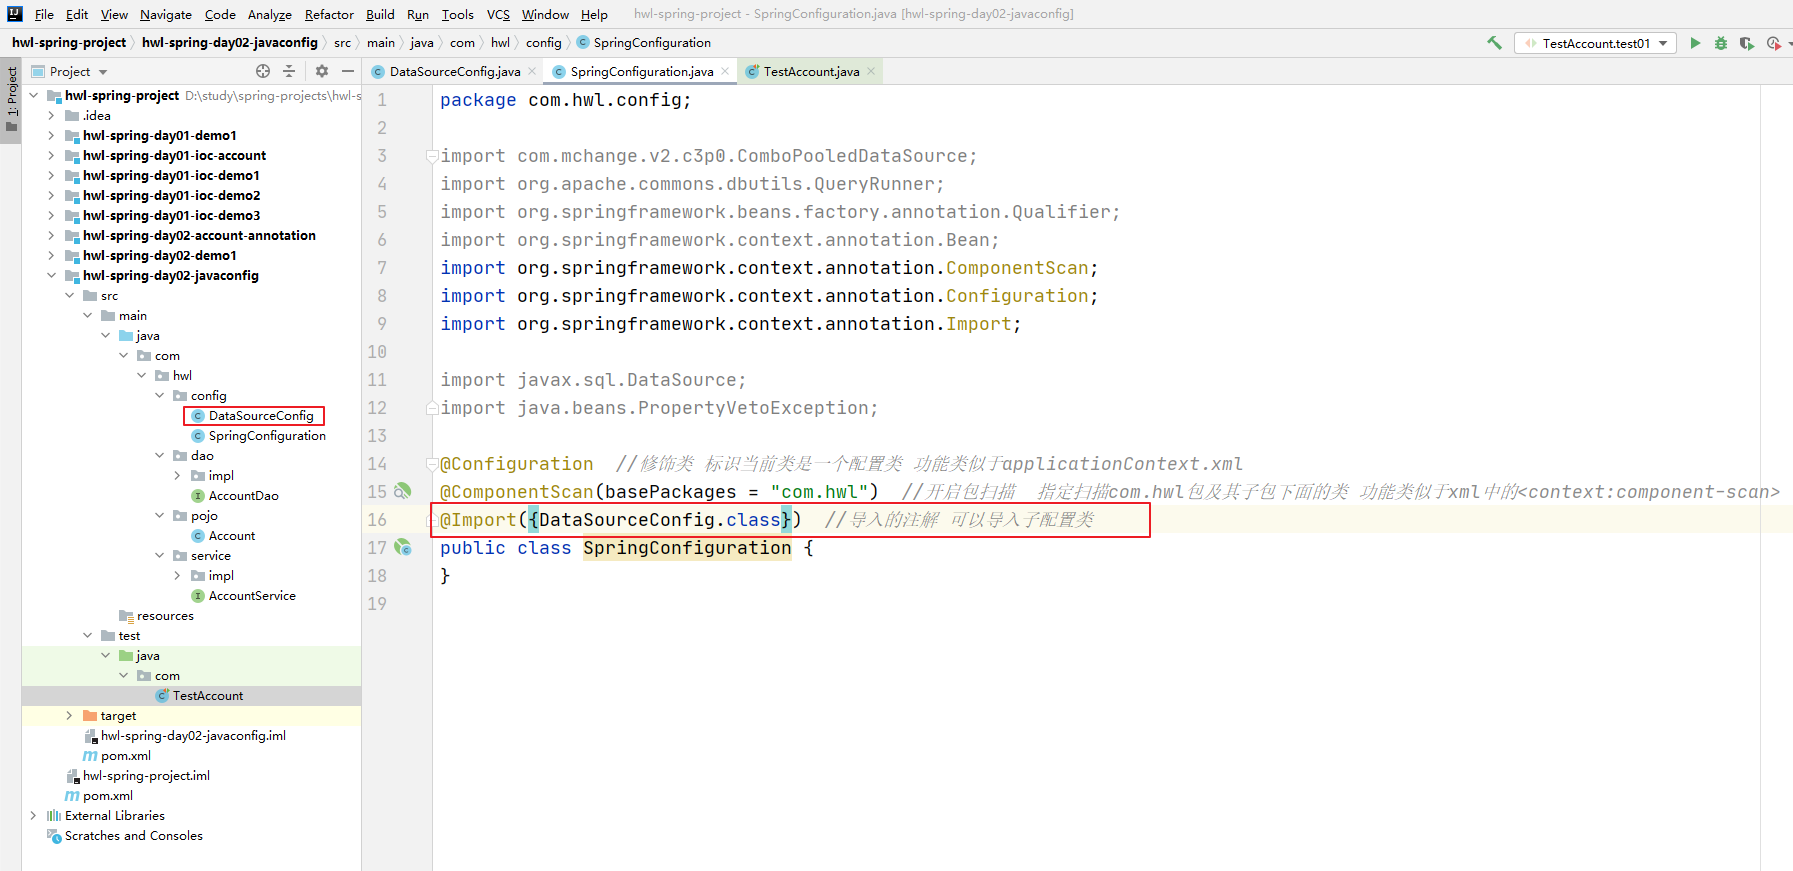Expand hwl-spring-day01-demo1 module arrow
The height and width of the screenshot is (871, 1793).
coord(51,135)
